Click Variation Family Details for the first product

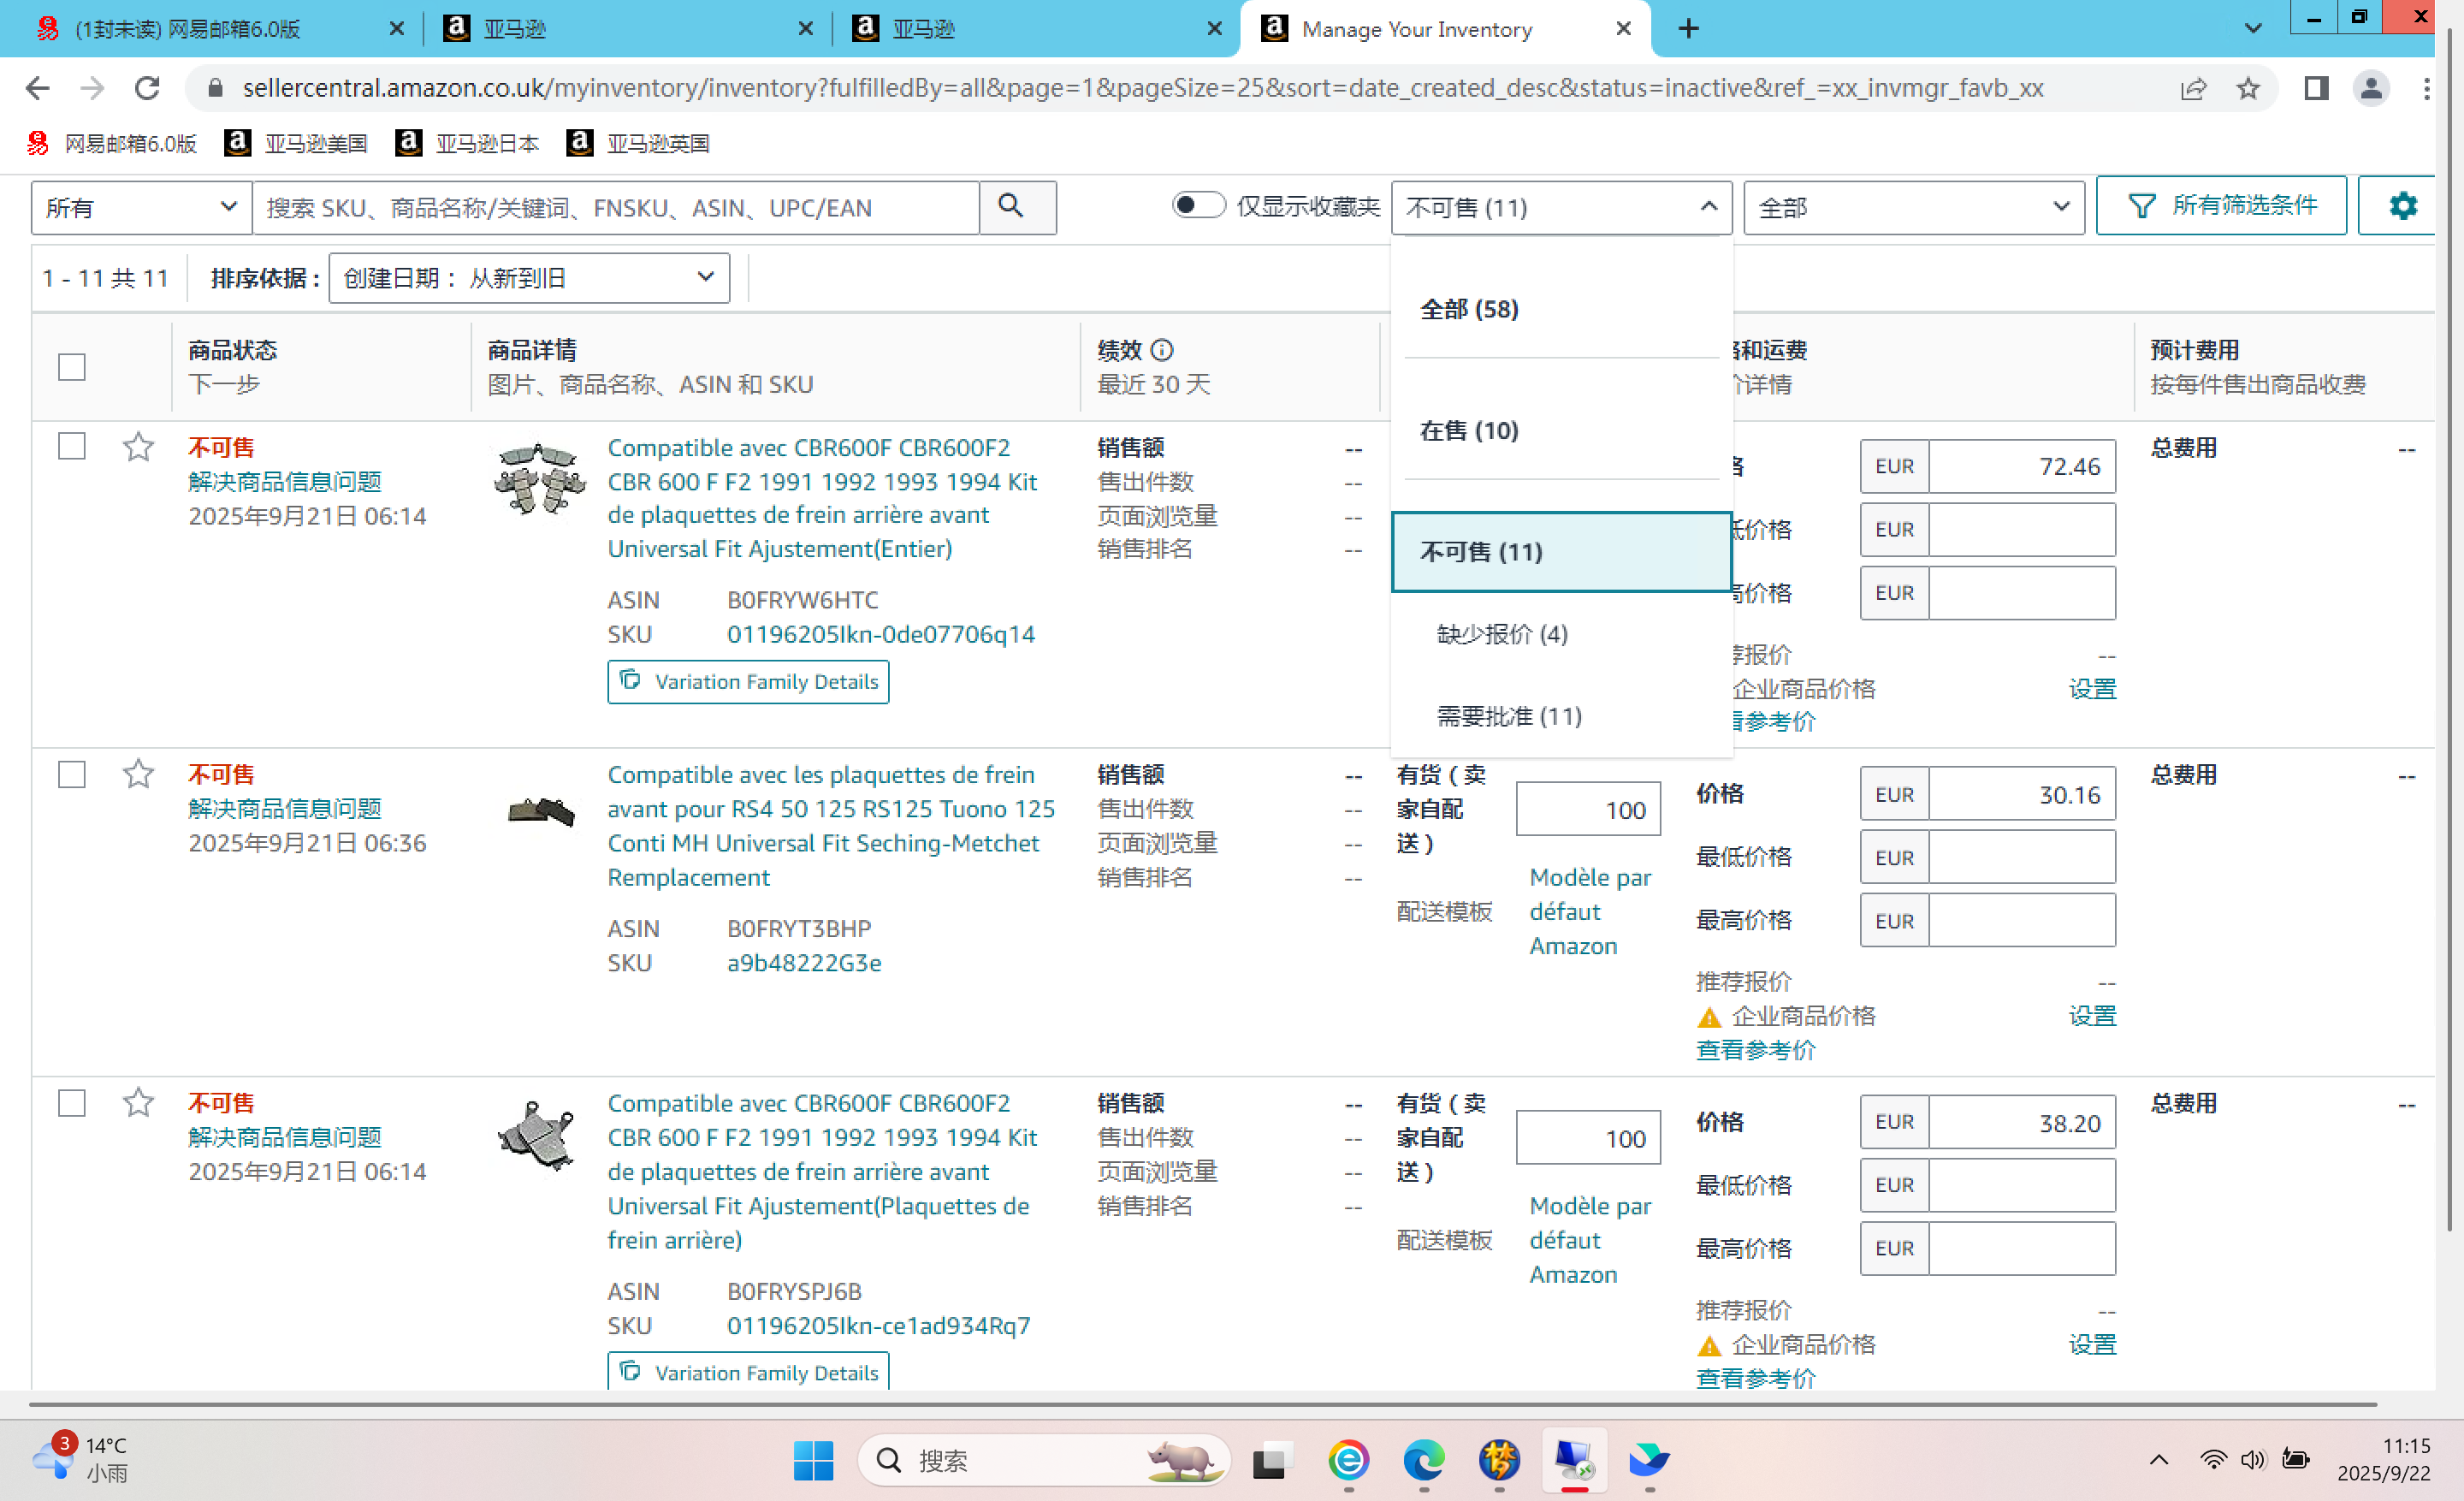click(748, 681)
